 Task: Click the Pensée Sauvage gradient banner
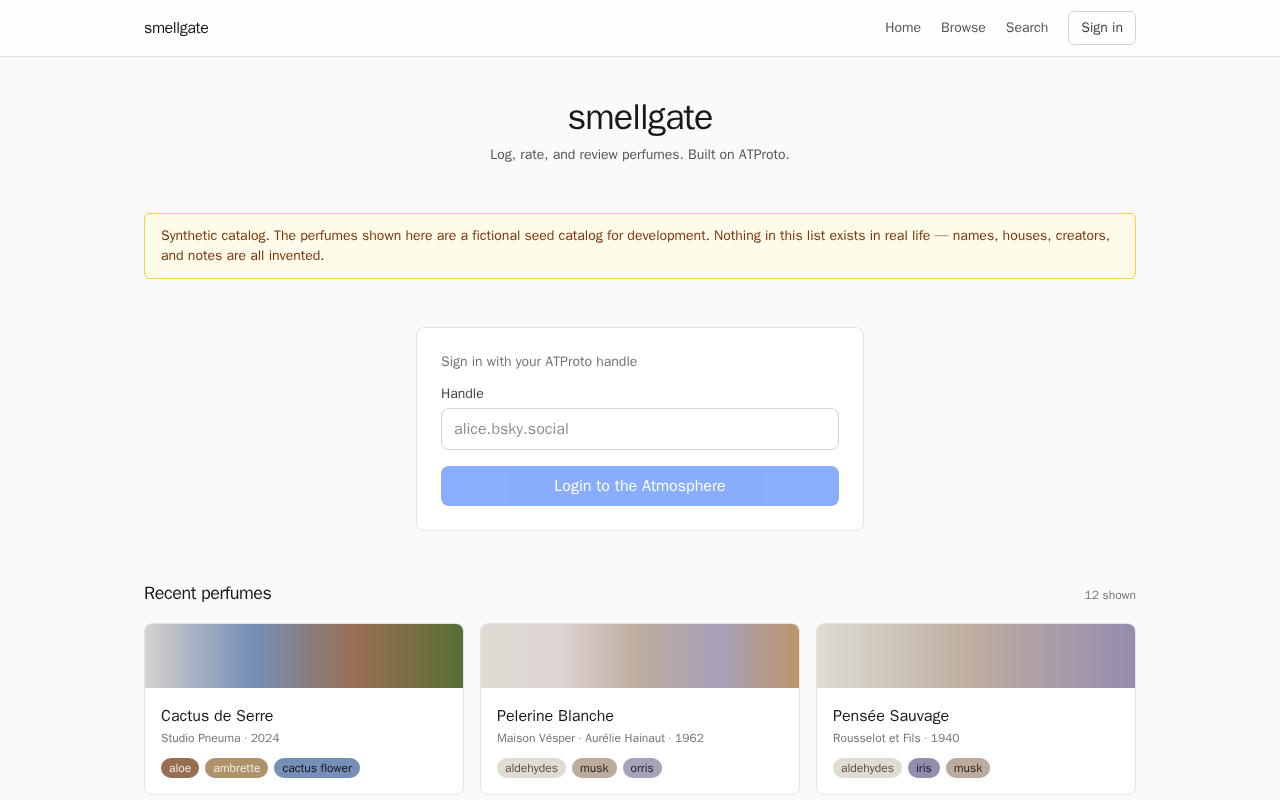pos(976,656)
